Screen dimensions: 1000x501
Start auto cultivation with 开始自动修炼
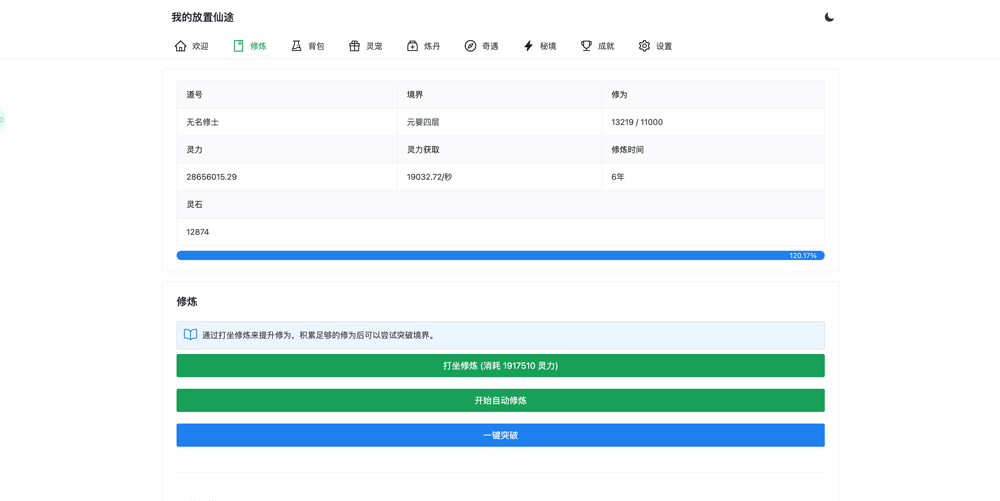[501, 400]
